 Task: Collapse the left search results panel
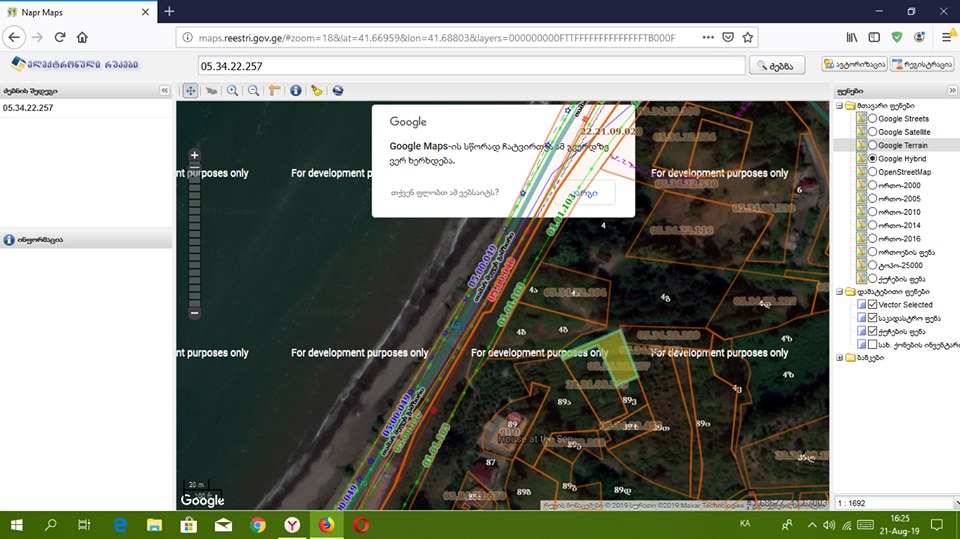click(x=165, y=91)
